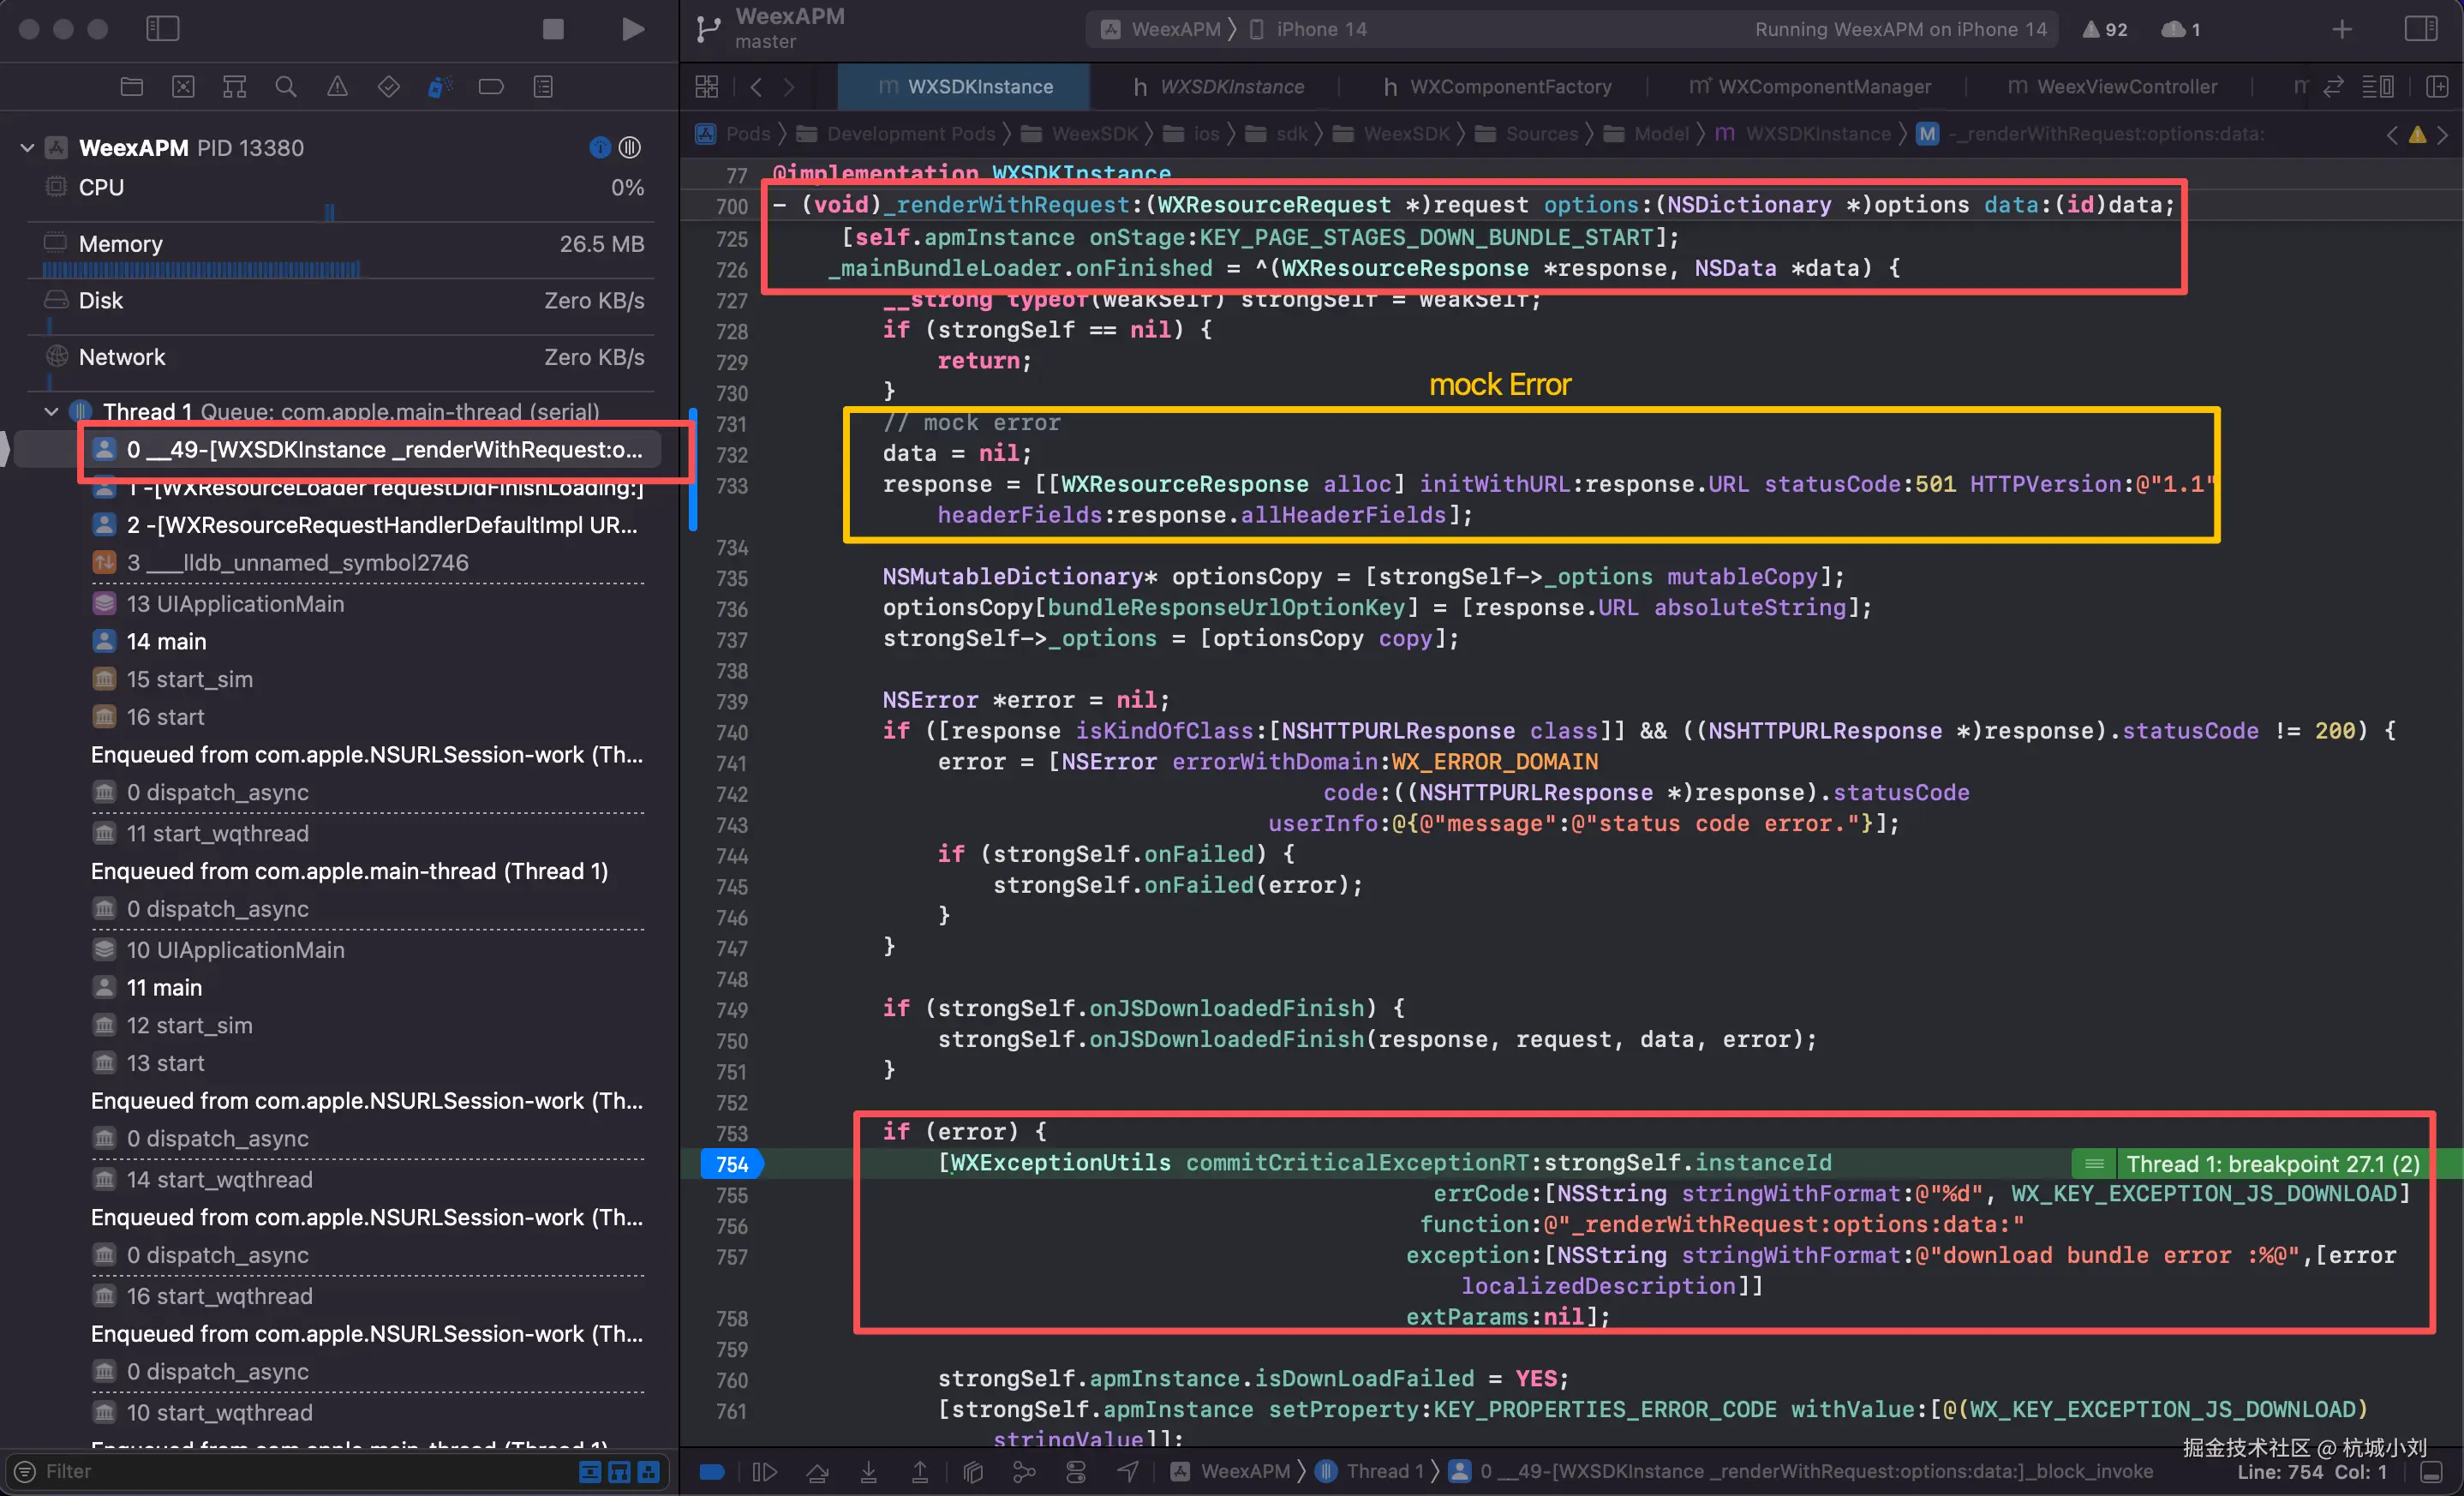Collapse the WeexAPM process tree
2464x1496 pixels.
tap(27, 148)
